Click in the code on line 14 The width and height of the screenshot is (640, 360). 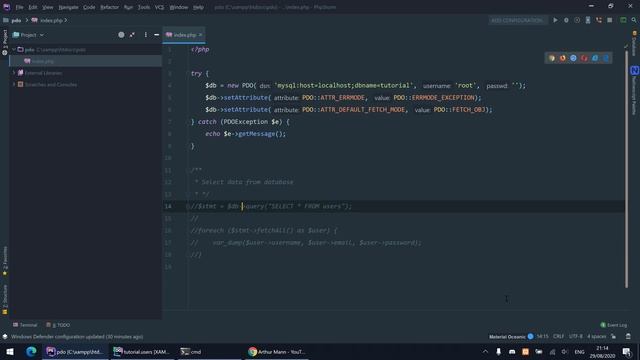pos(271,206)
